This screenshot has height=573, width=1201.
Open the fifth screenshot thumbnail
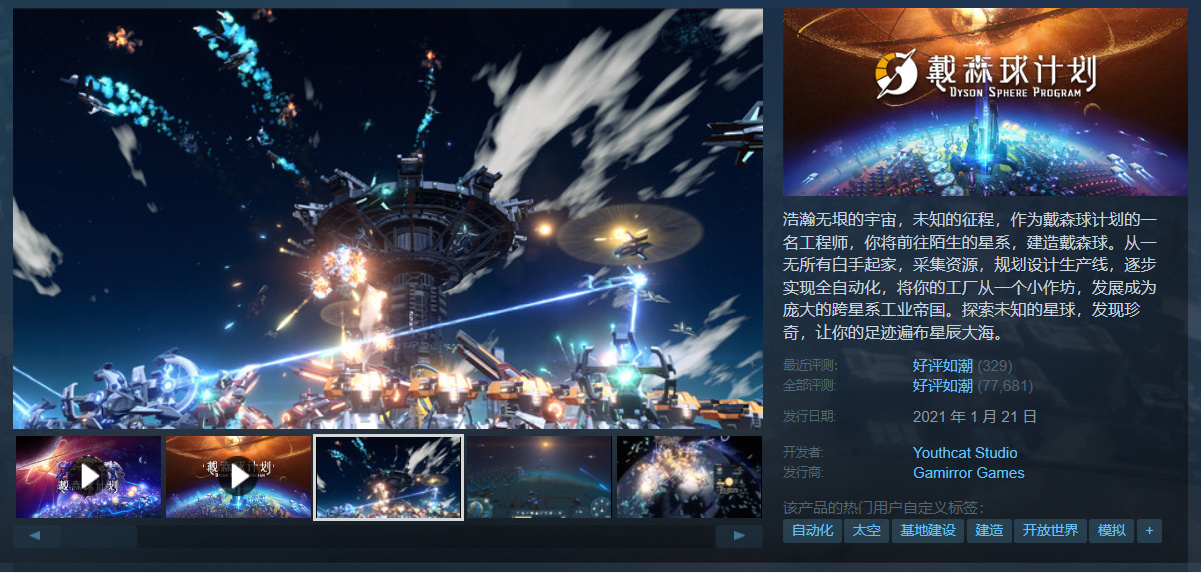(x=689, y=476)
